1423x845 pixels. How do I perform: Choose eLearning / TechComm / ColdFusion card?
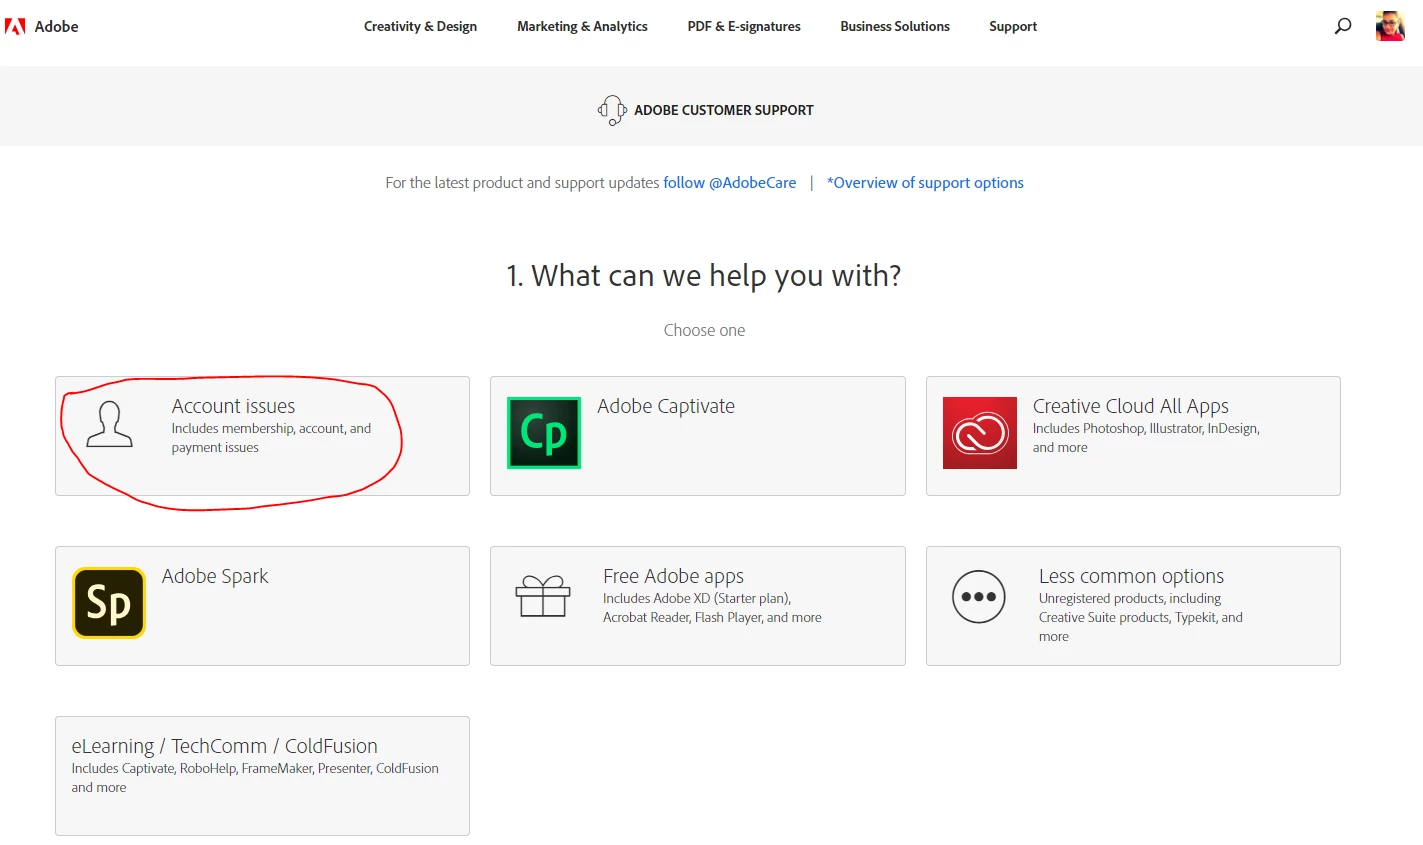coord(262,776)
